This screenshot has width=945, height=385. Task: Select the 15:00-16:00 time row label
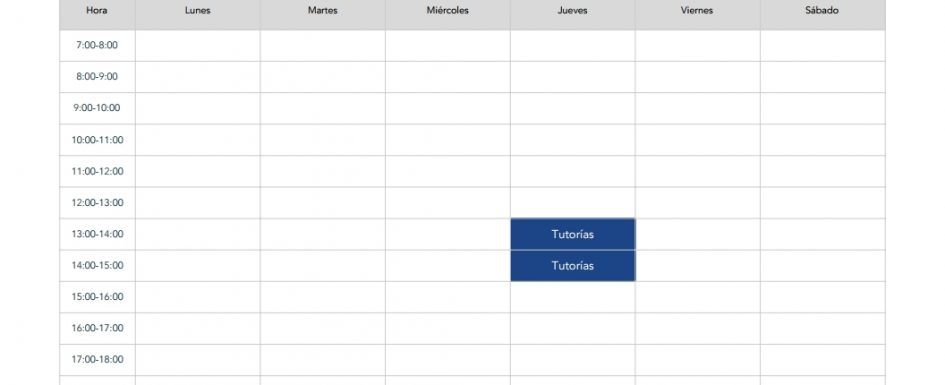point(97,296)
